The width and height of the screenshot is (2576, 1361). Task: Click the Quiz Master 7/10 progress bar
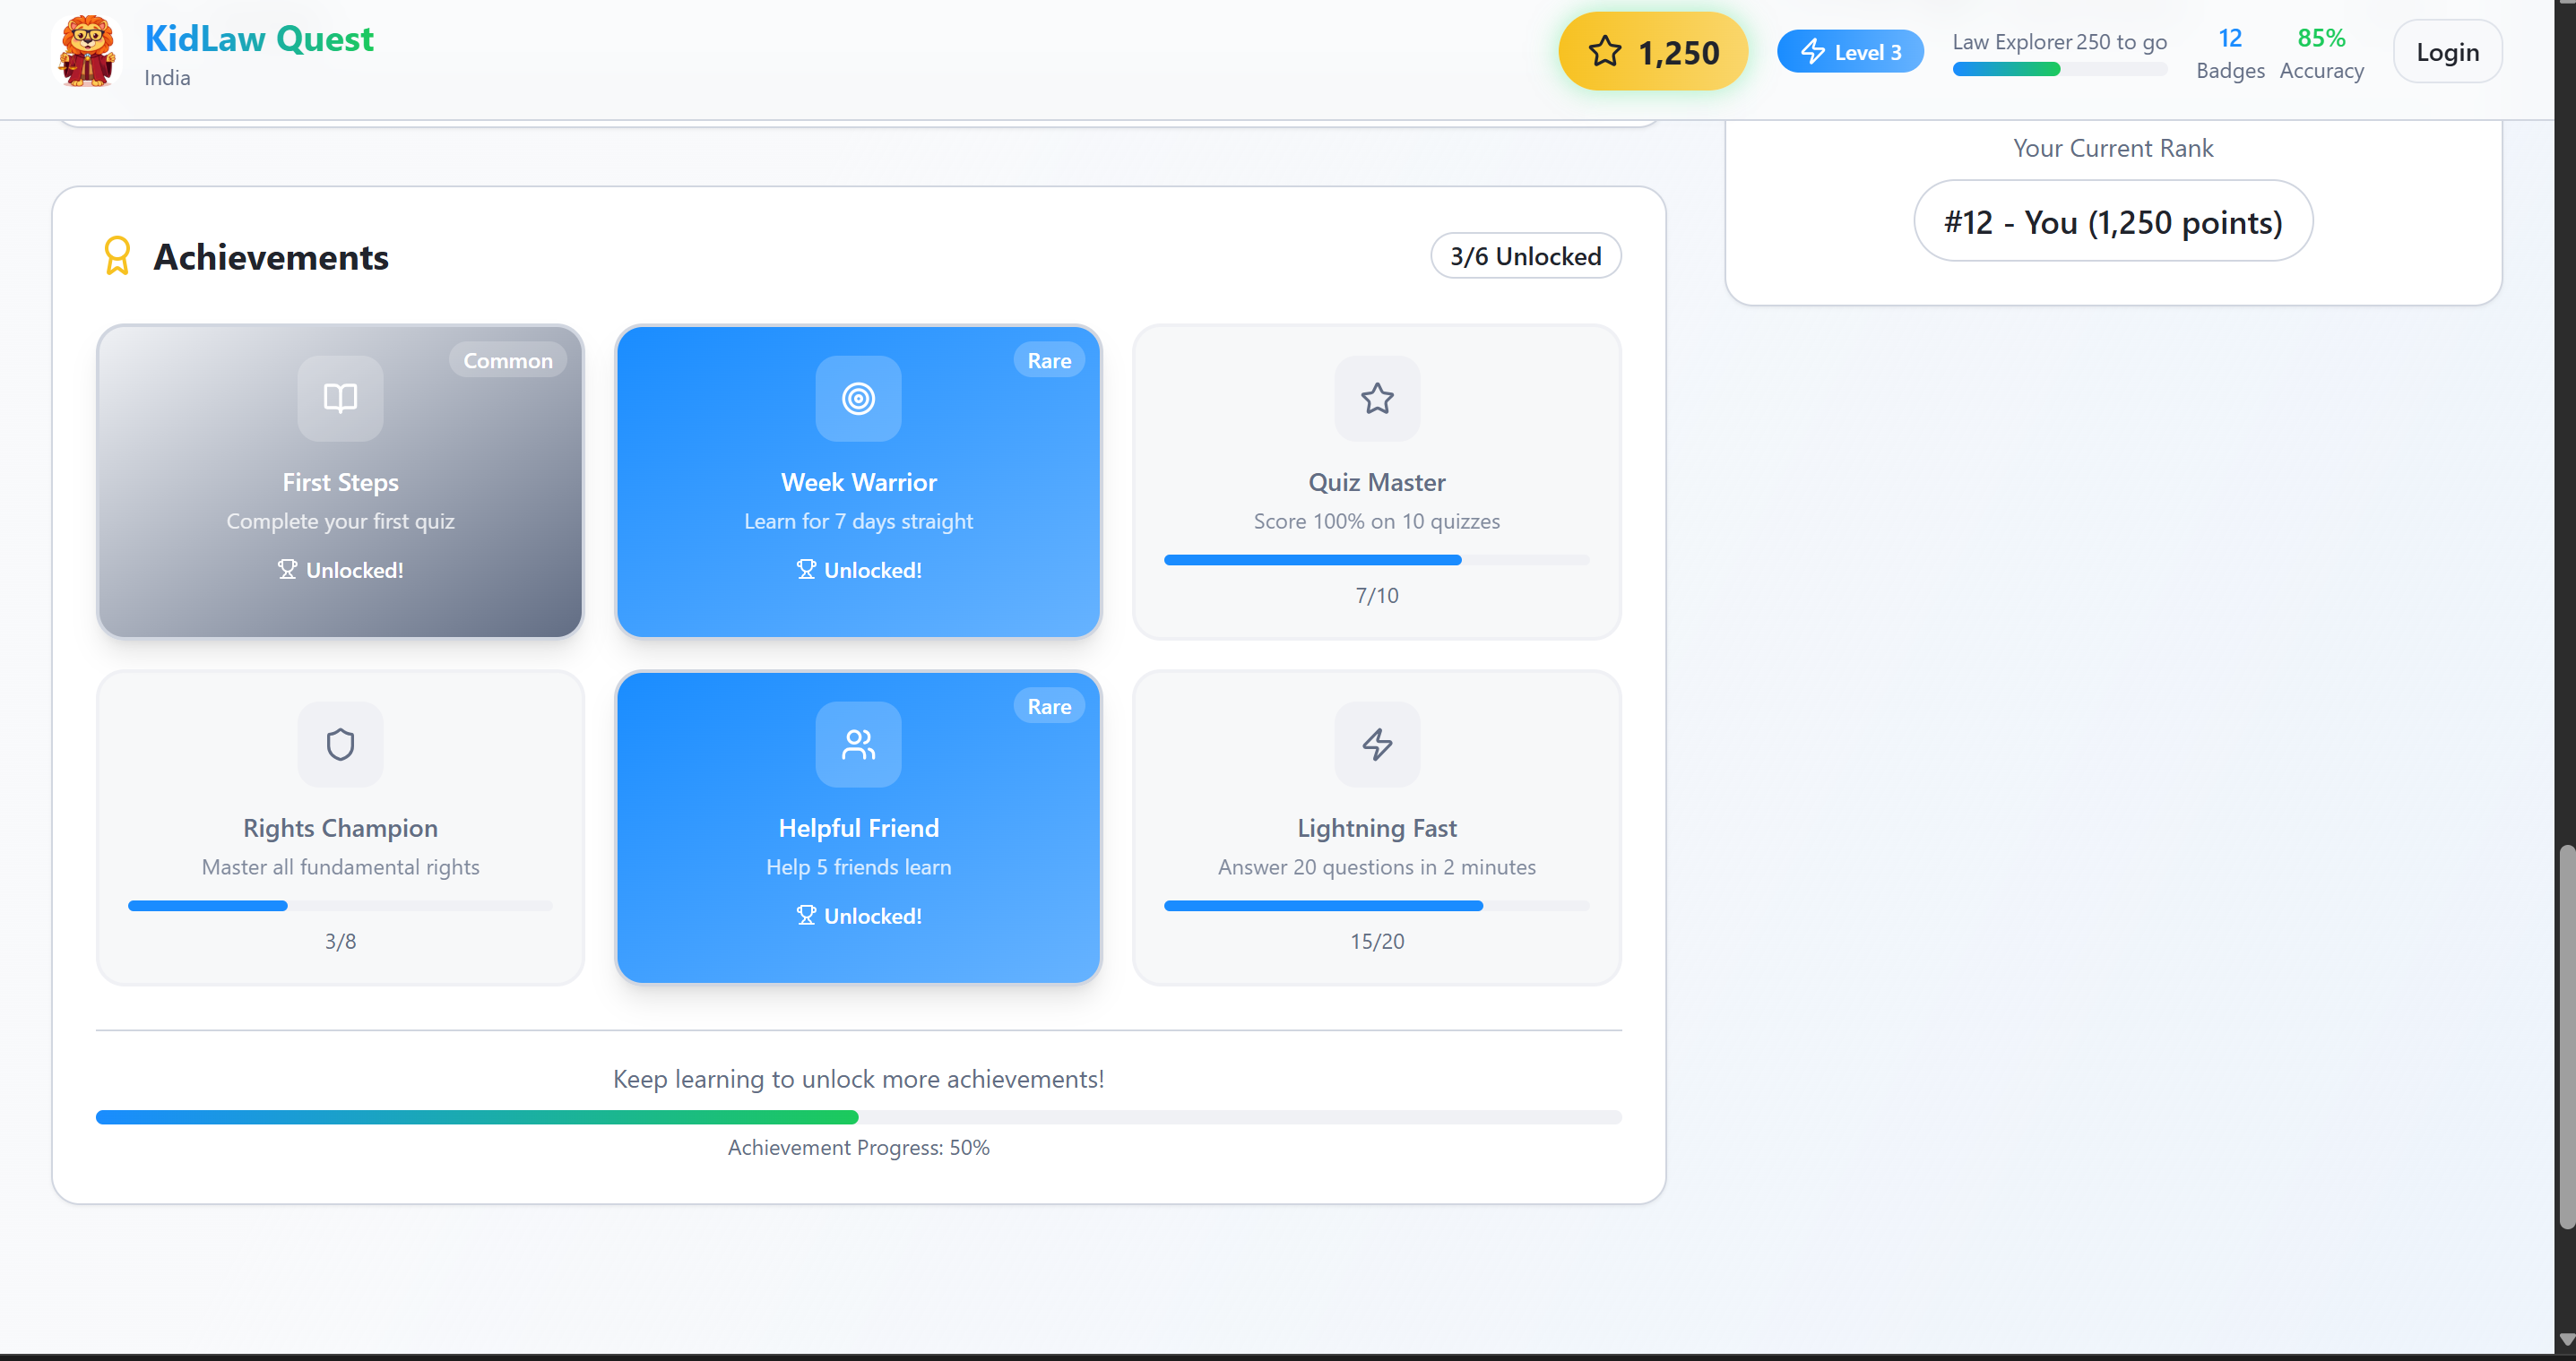point(1376,560)
